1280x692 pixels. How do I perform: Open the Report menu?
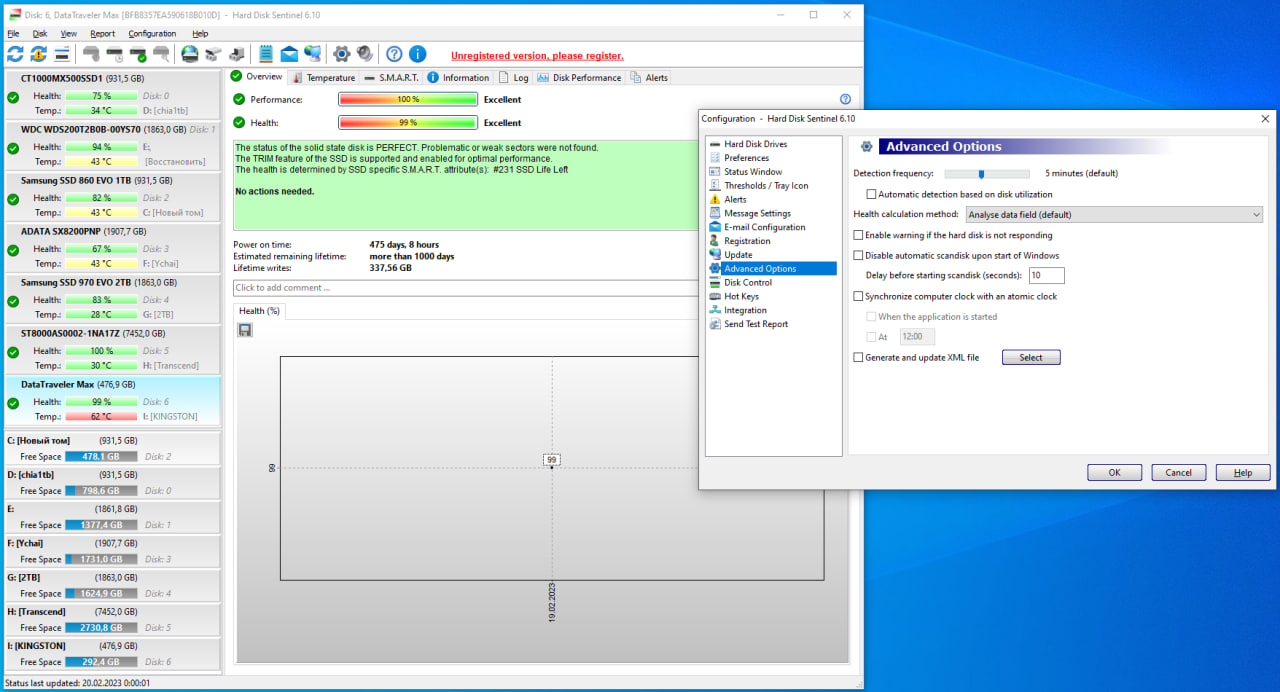click(103, 33)
